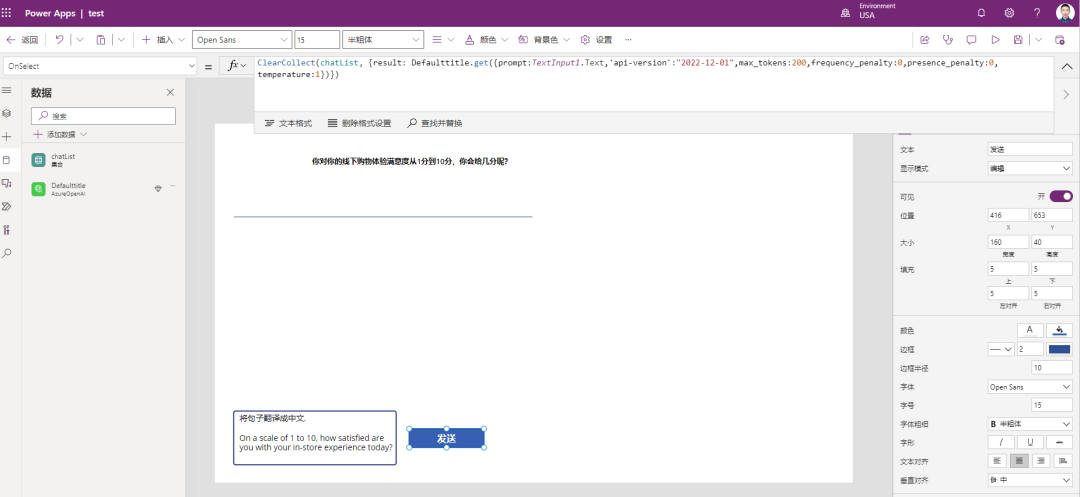Toggle italic font style
The height and width of the screenshot is (497, 1080).
click(x=1001, y=442)
